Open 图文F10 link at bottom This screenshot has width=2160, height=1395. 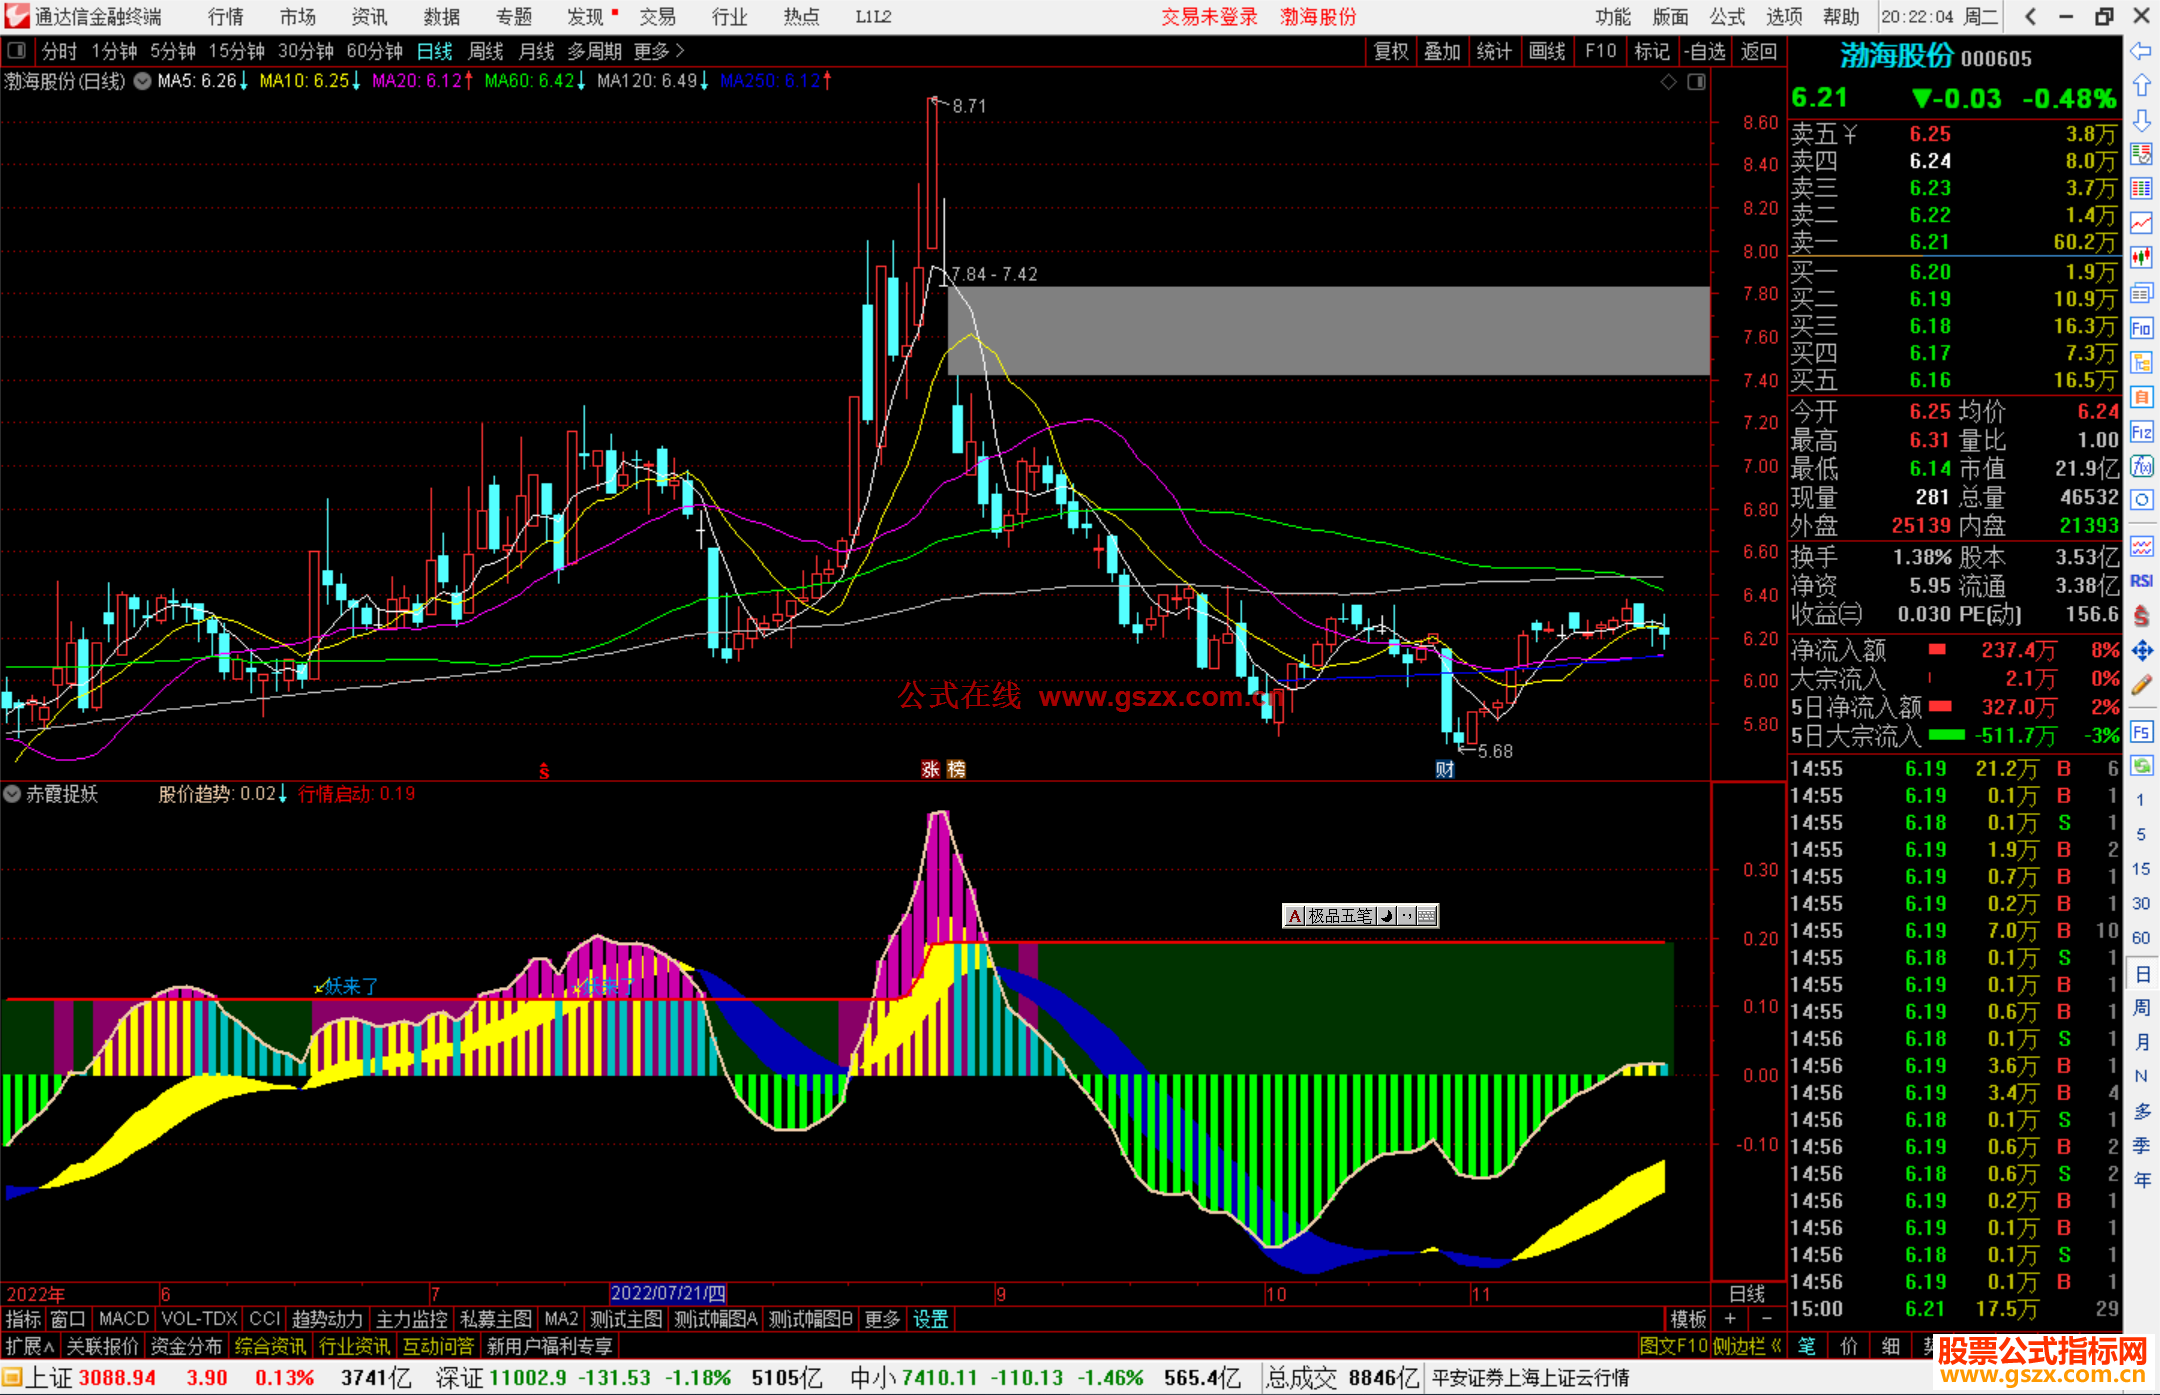click(x=1674, y=1347)
